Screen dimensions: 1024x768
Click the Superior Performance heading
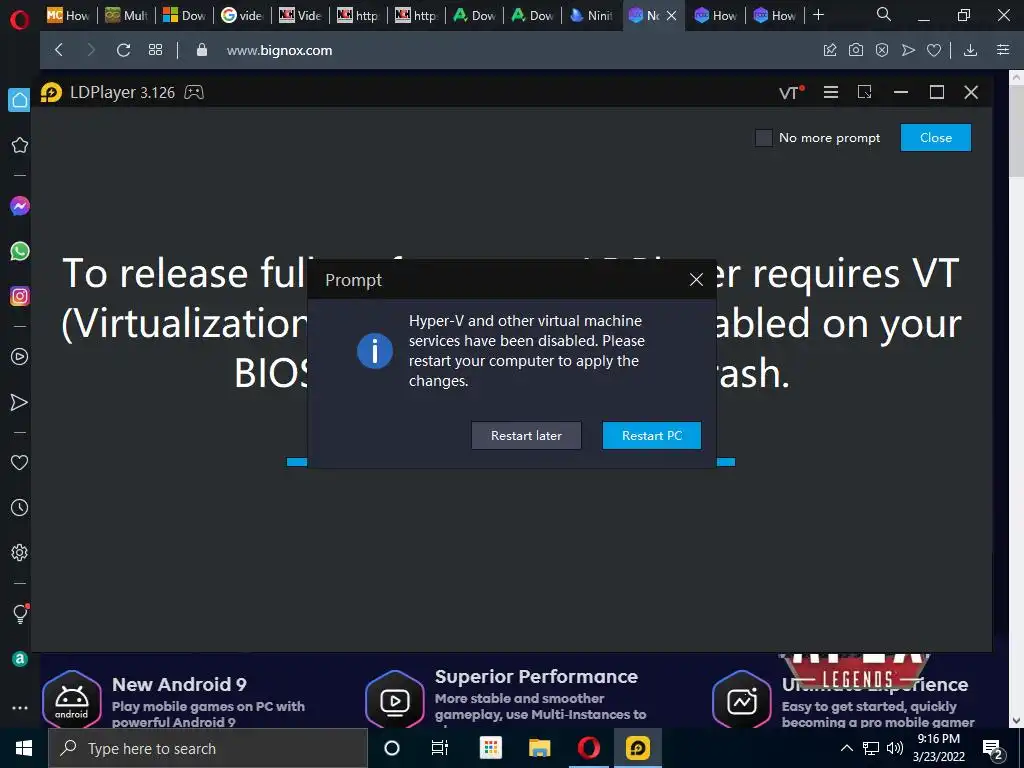(x=536, y=677)
